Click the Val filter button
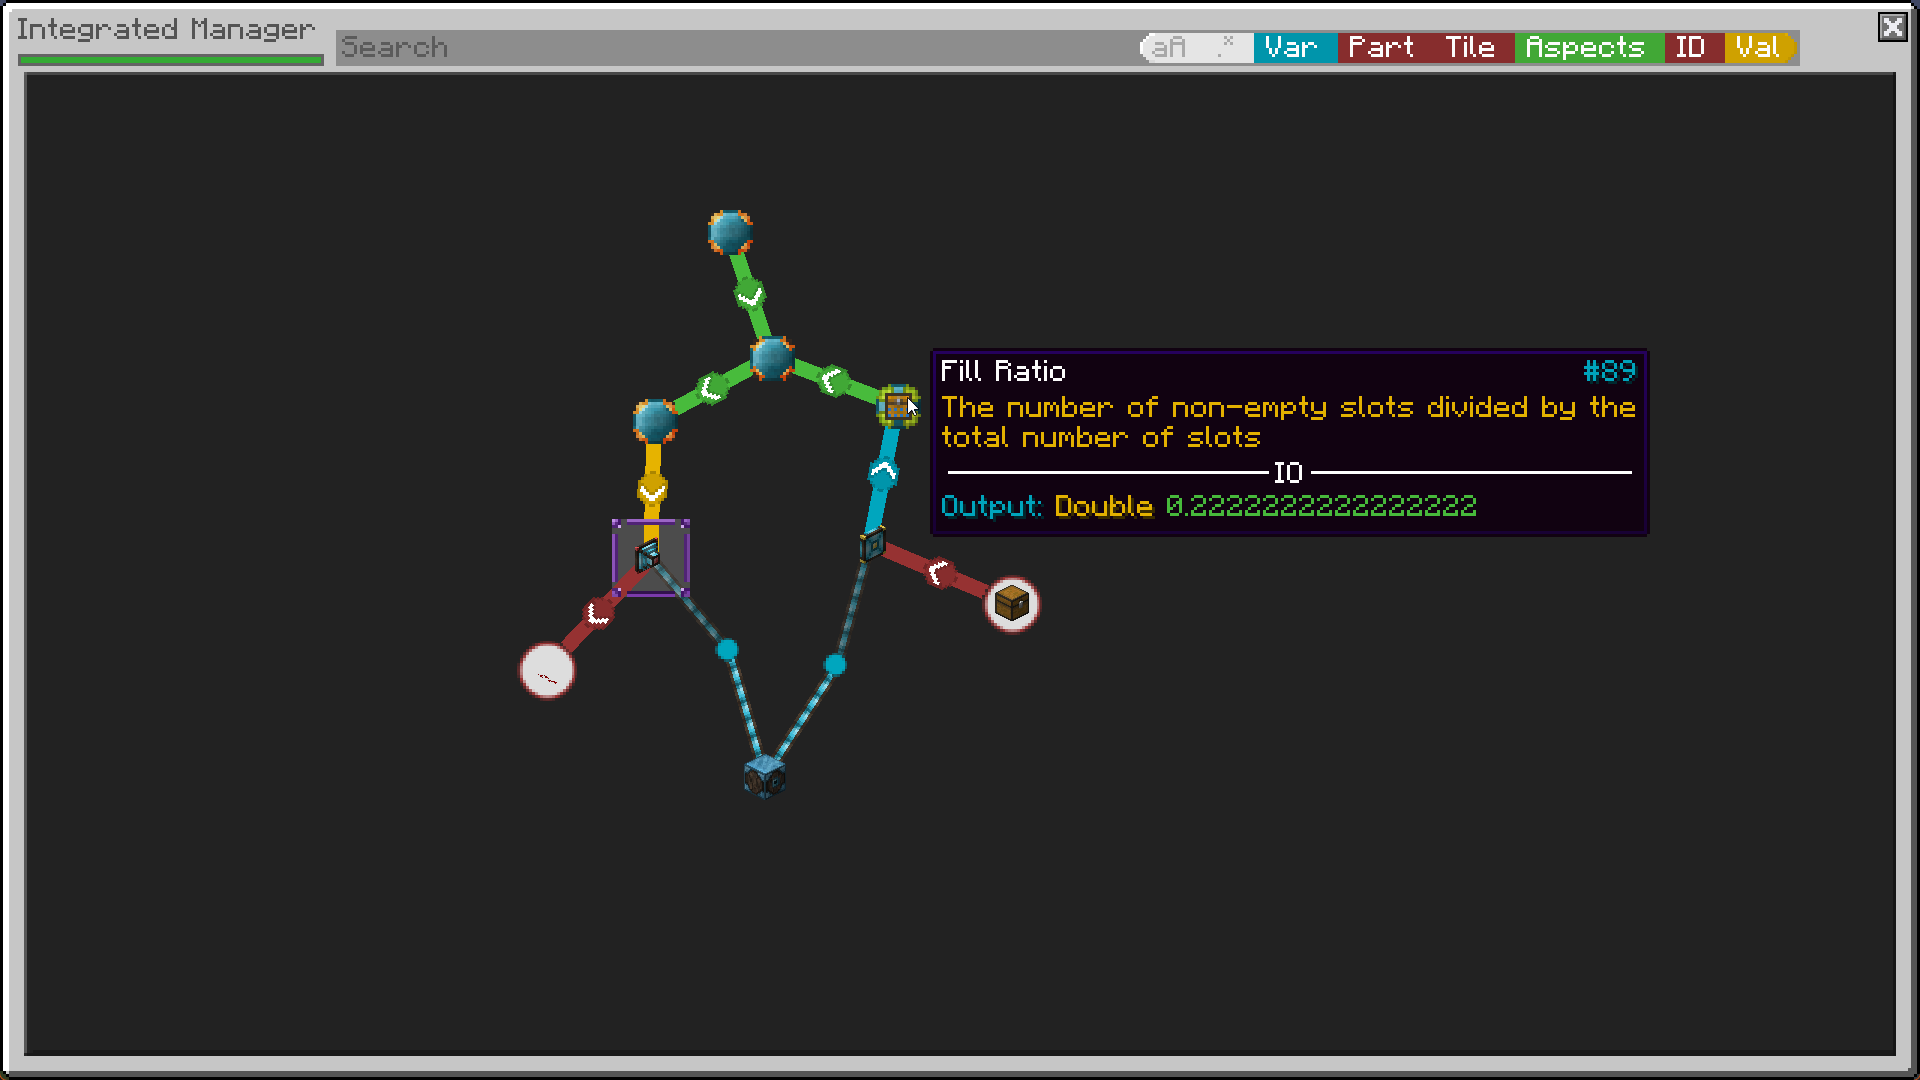Screen dimensions: 1920x1080 tap(1757, 47)
